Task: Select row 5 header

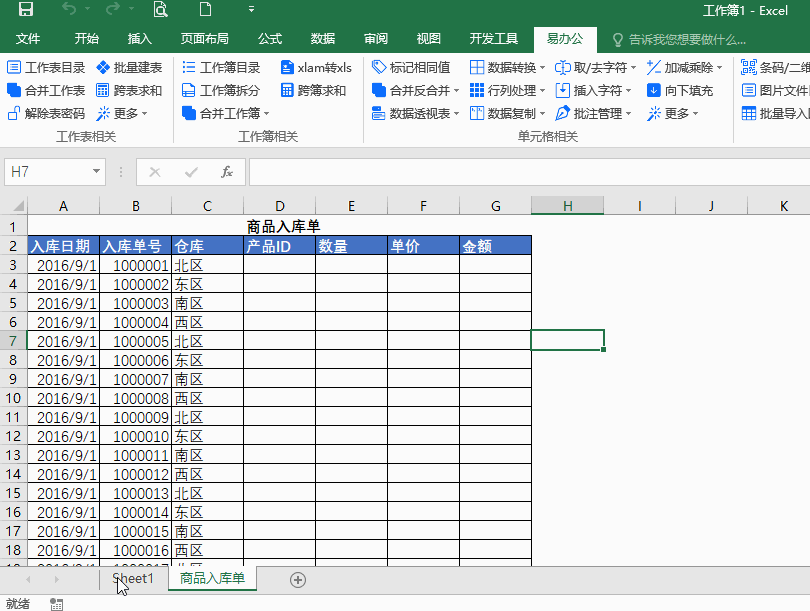Action: (x=13, y=303)
